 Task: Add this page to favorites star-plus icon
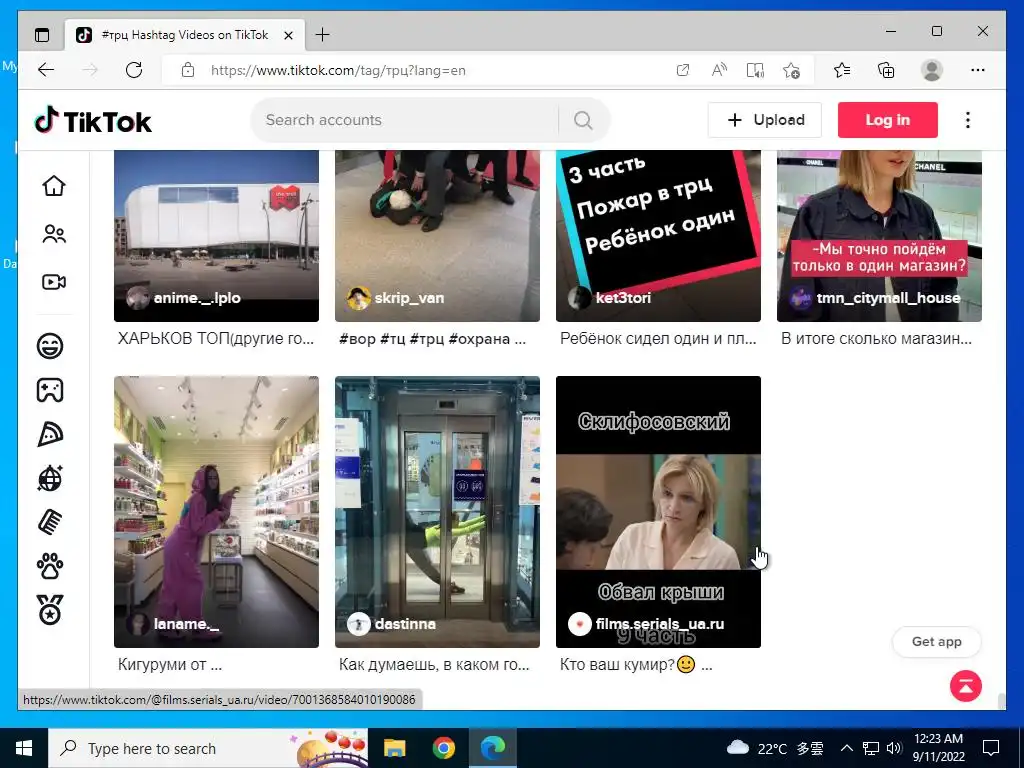coord(792,70)
